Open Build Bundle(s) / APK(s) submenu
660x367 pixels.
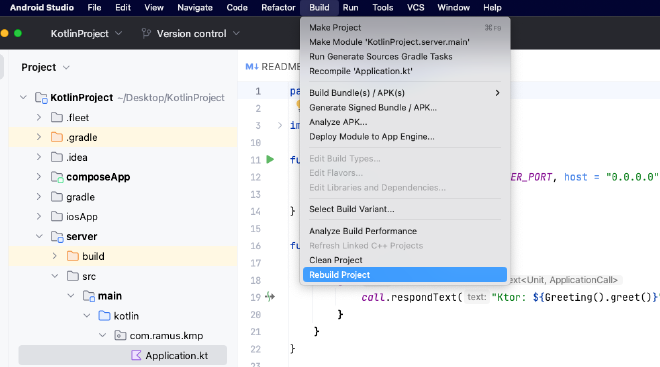pyautogui.click(x=405, y=93)
